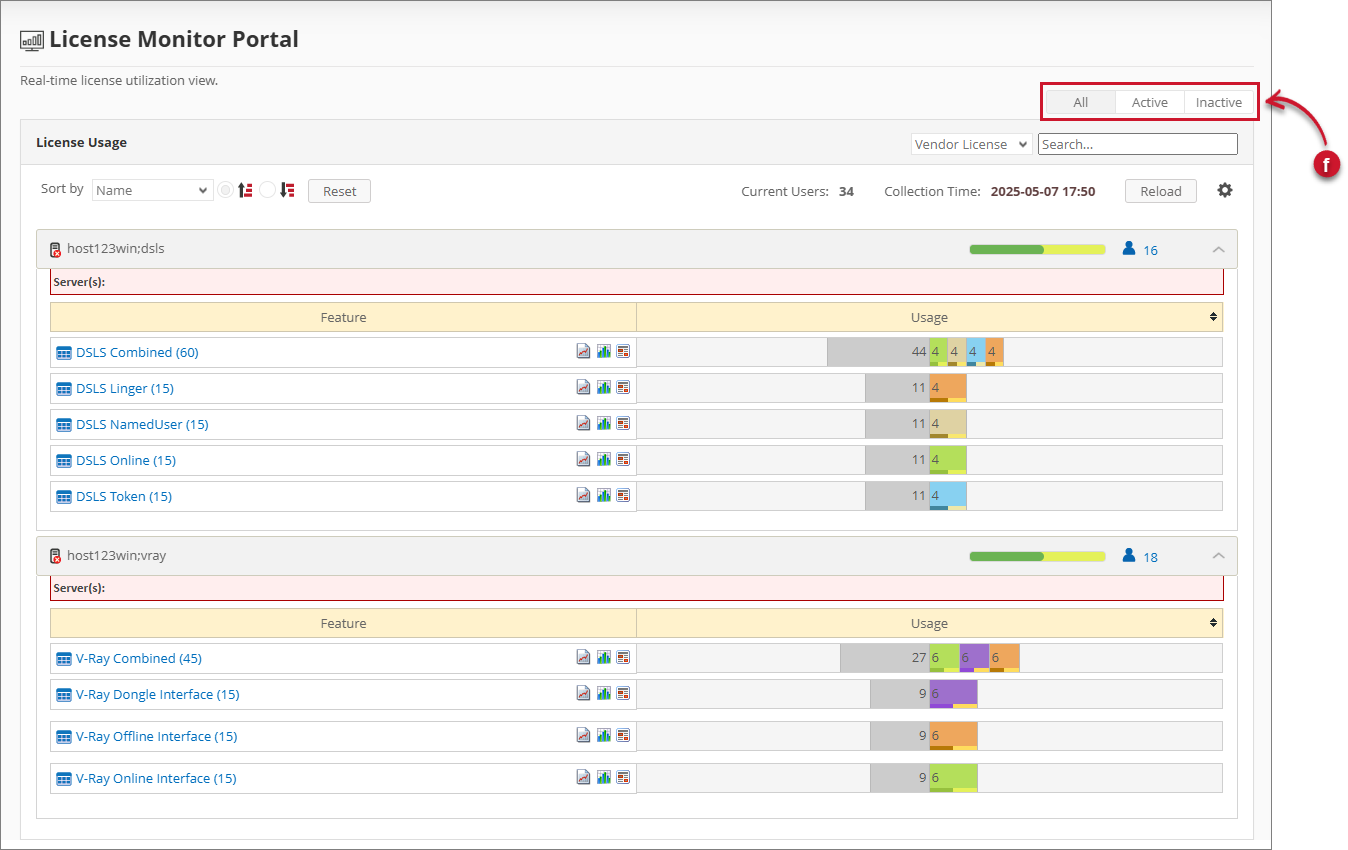Screen dimensions: 1348x850
Task: Open the settings gear next to Reload
Action: pos(1225,190)
